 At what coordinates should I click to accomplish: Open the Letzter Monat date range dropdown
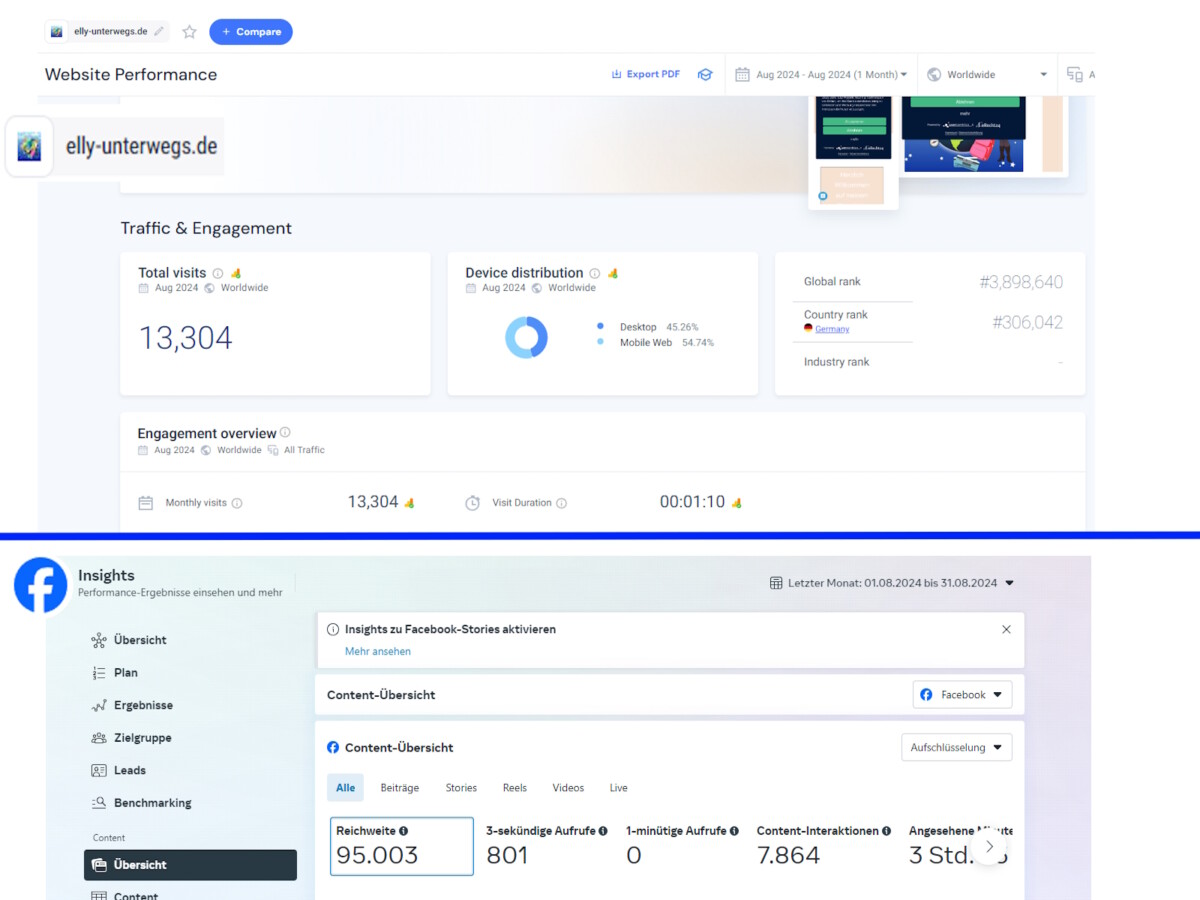[892, 583]
